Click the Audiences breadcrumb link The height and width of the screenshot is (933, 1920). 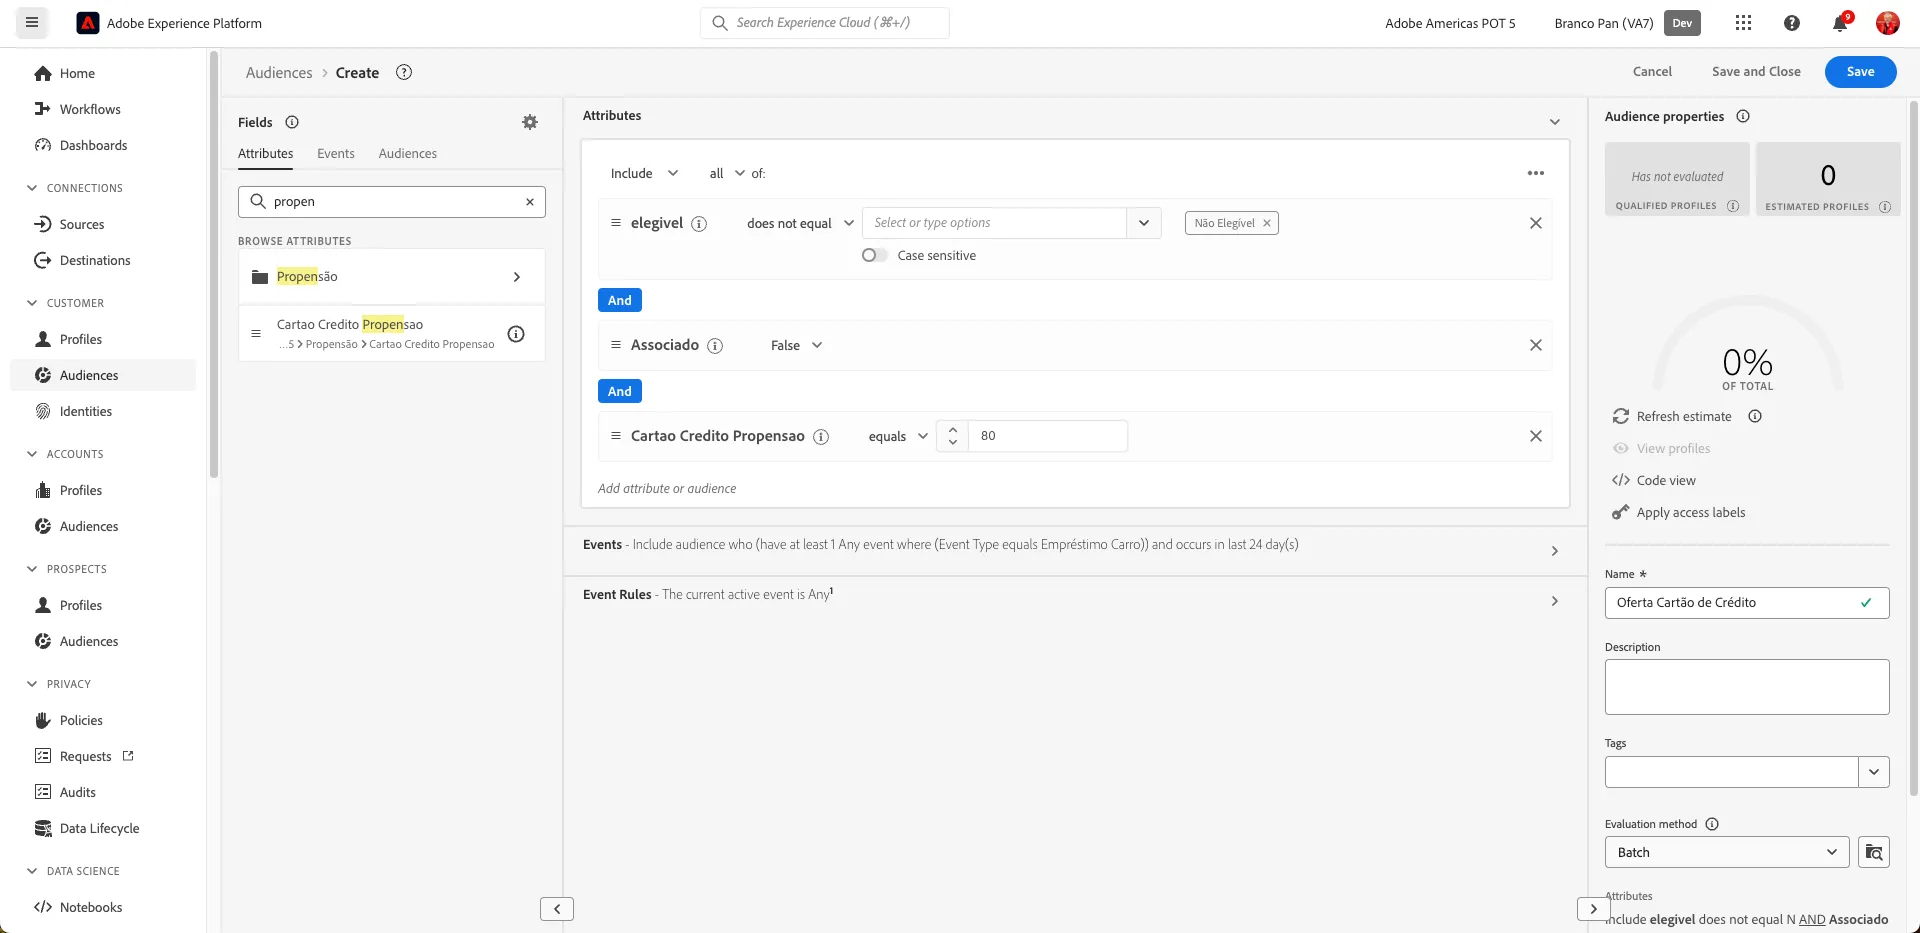(x=279, y=73)
